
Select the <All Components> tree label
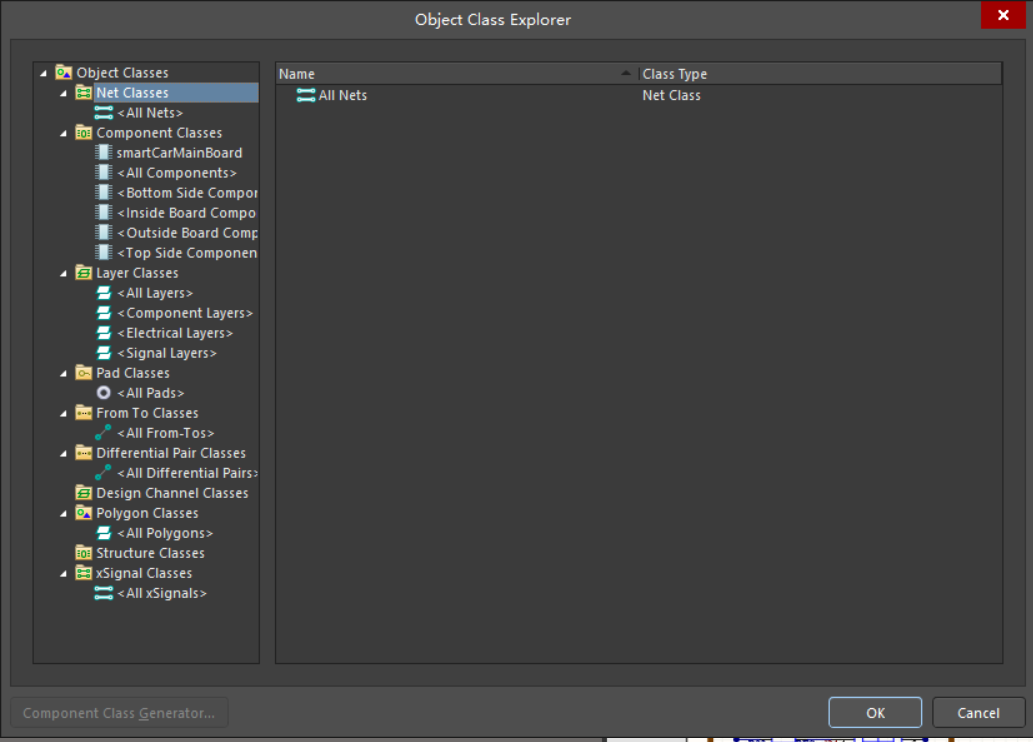(177, 173)
